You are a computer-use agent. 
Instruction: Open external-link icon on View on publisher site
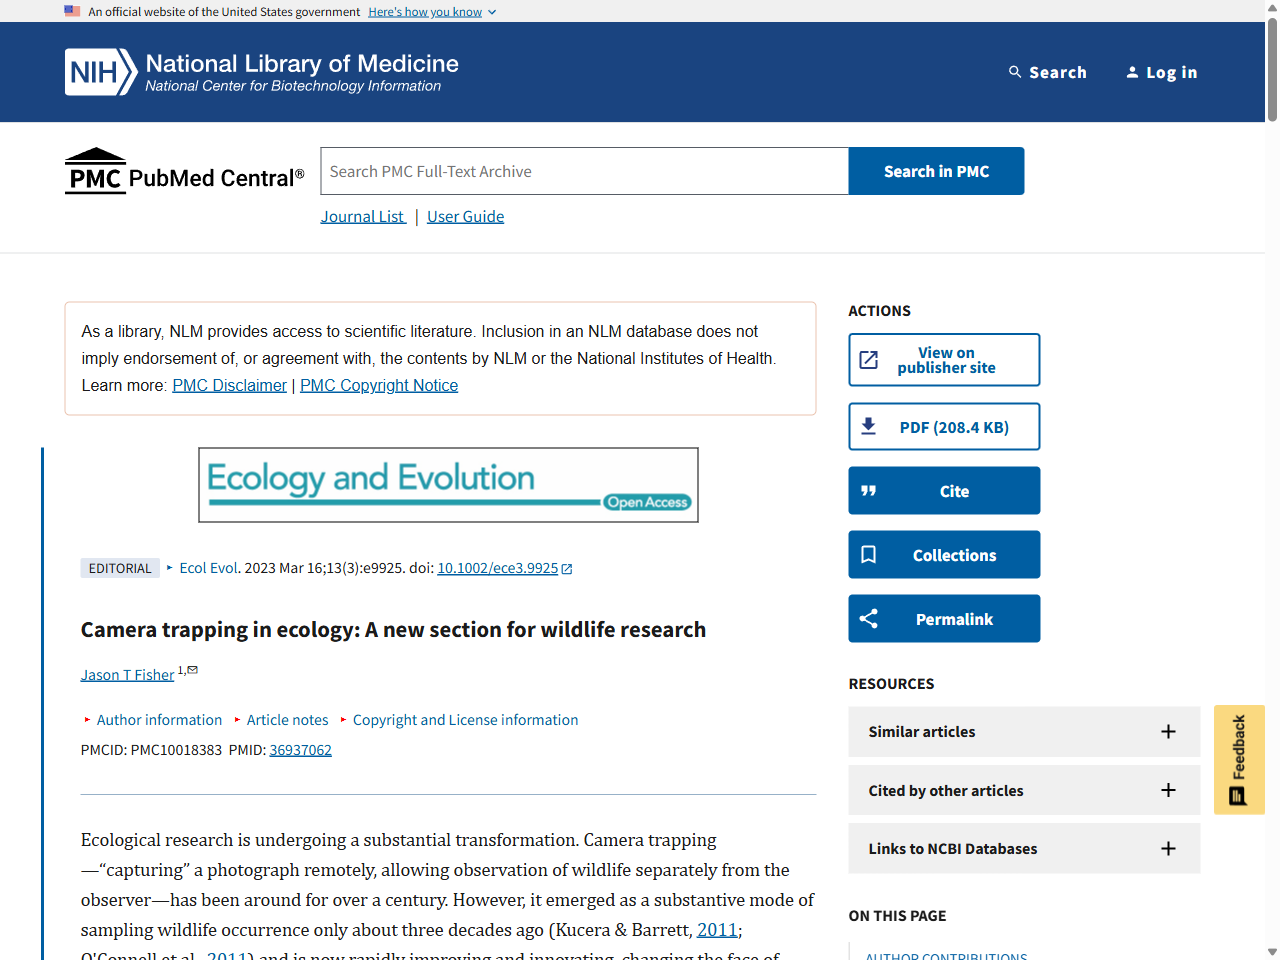point(869,359)
